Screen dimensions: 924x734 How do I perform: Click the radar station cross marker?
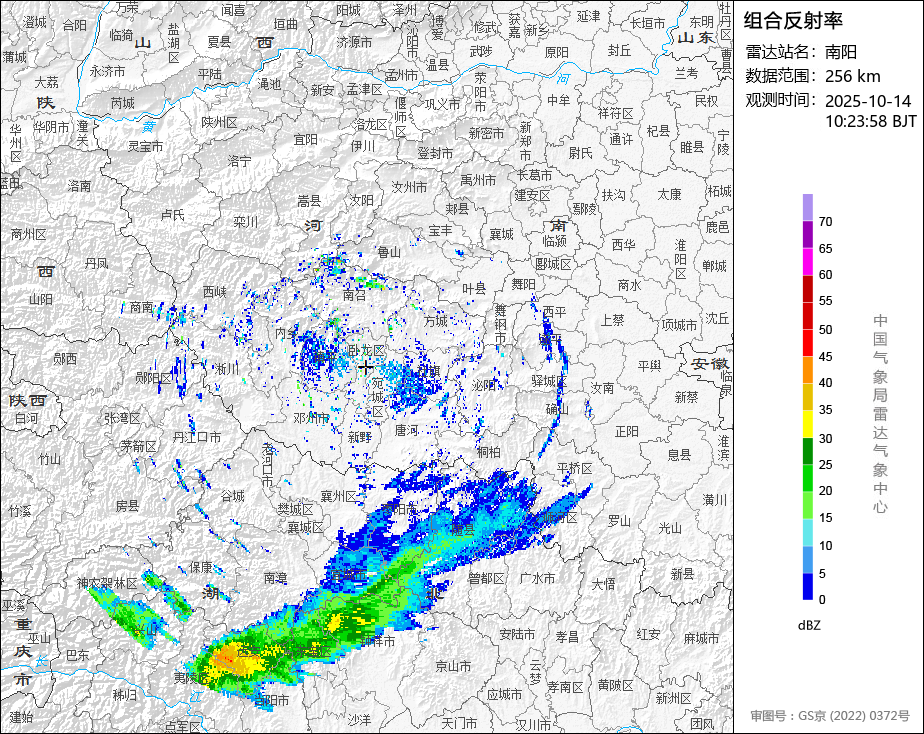[366, 368]
